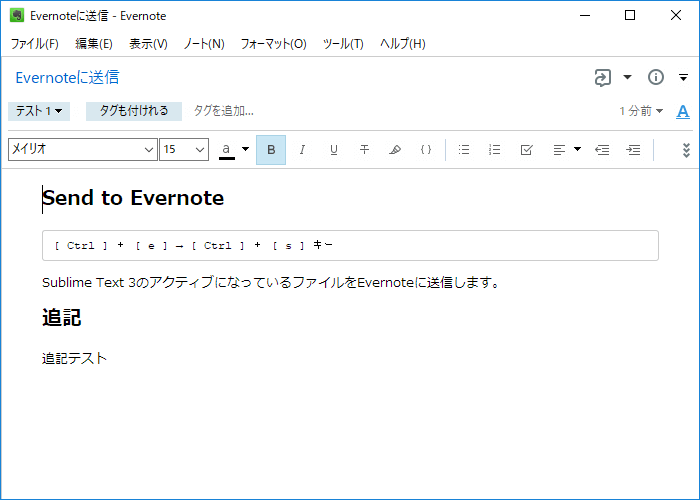The height and width of the screenshot is (500, 700).
Task: Click the 追記 heading
Action: click(62, 318)
